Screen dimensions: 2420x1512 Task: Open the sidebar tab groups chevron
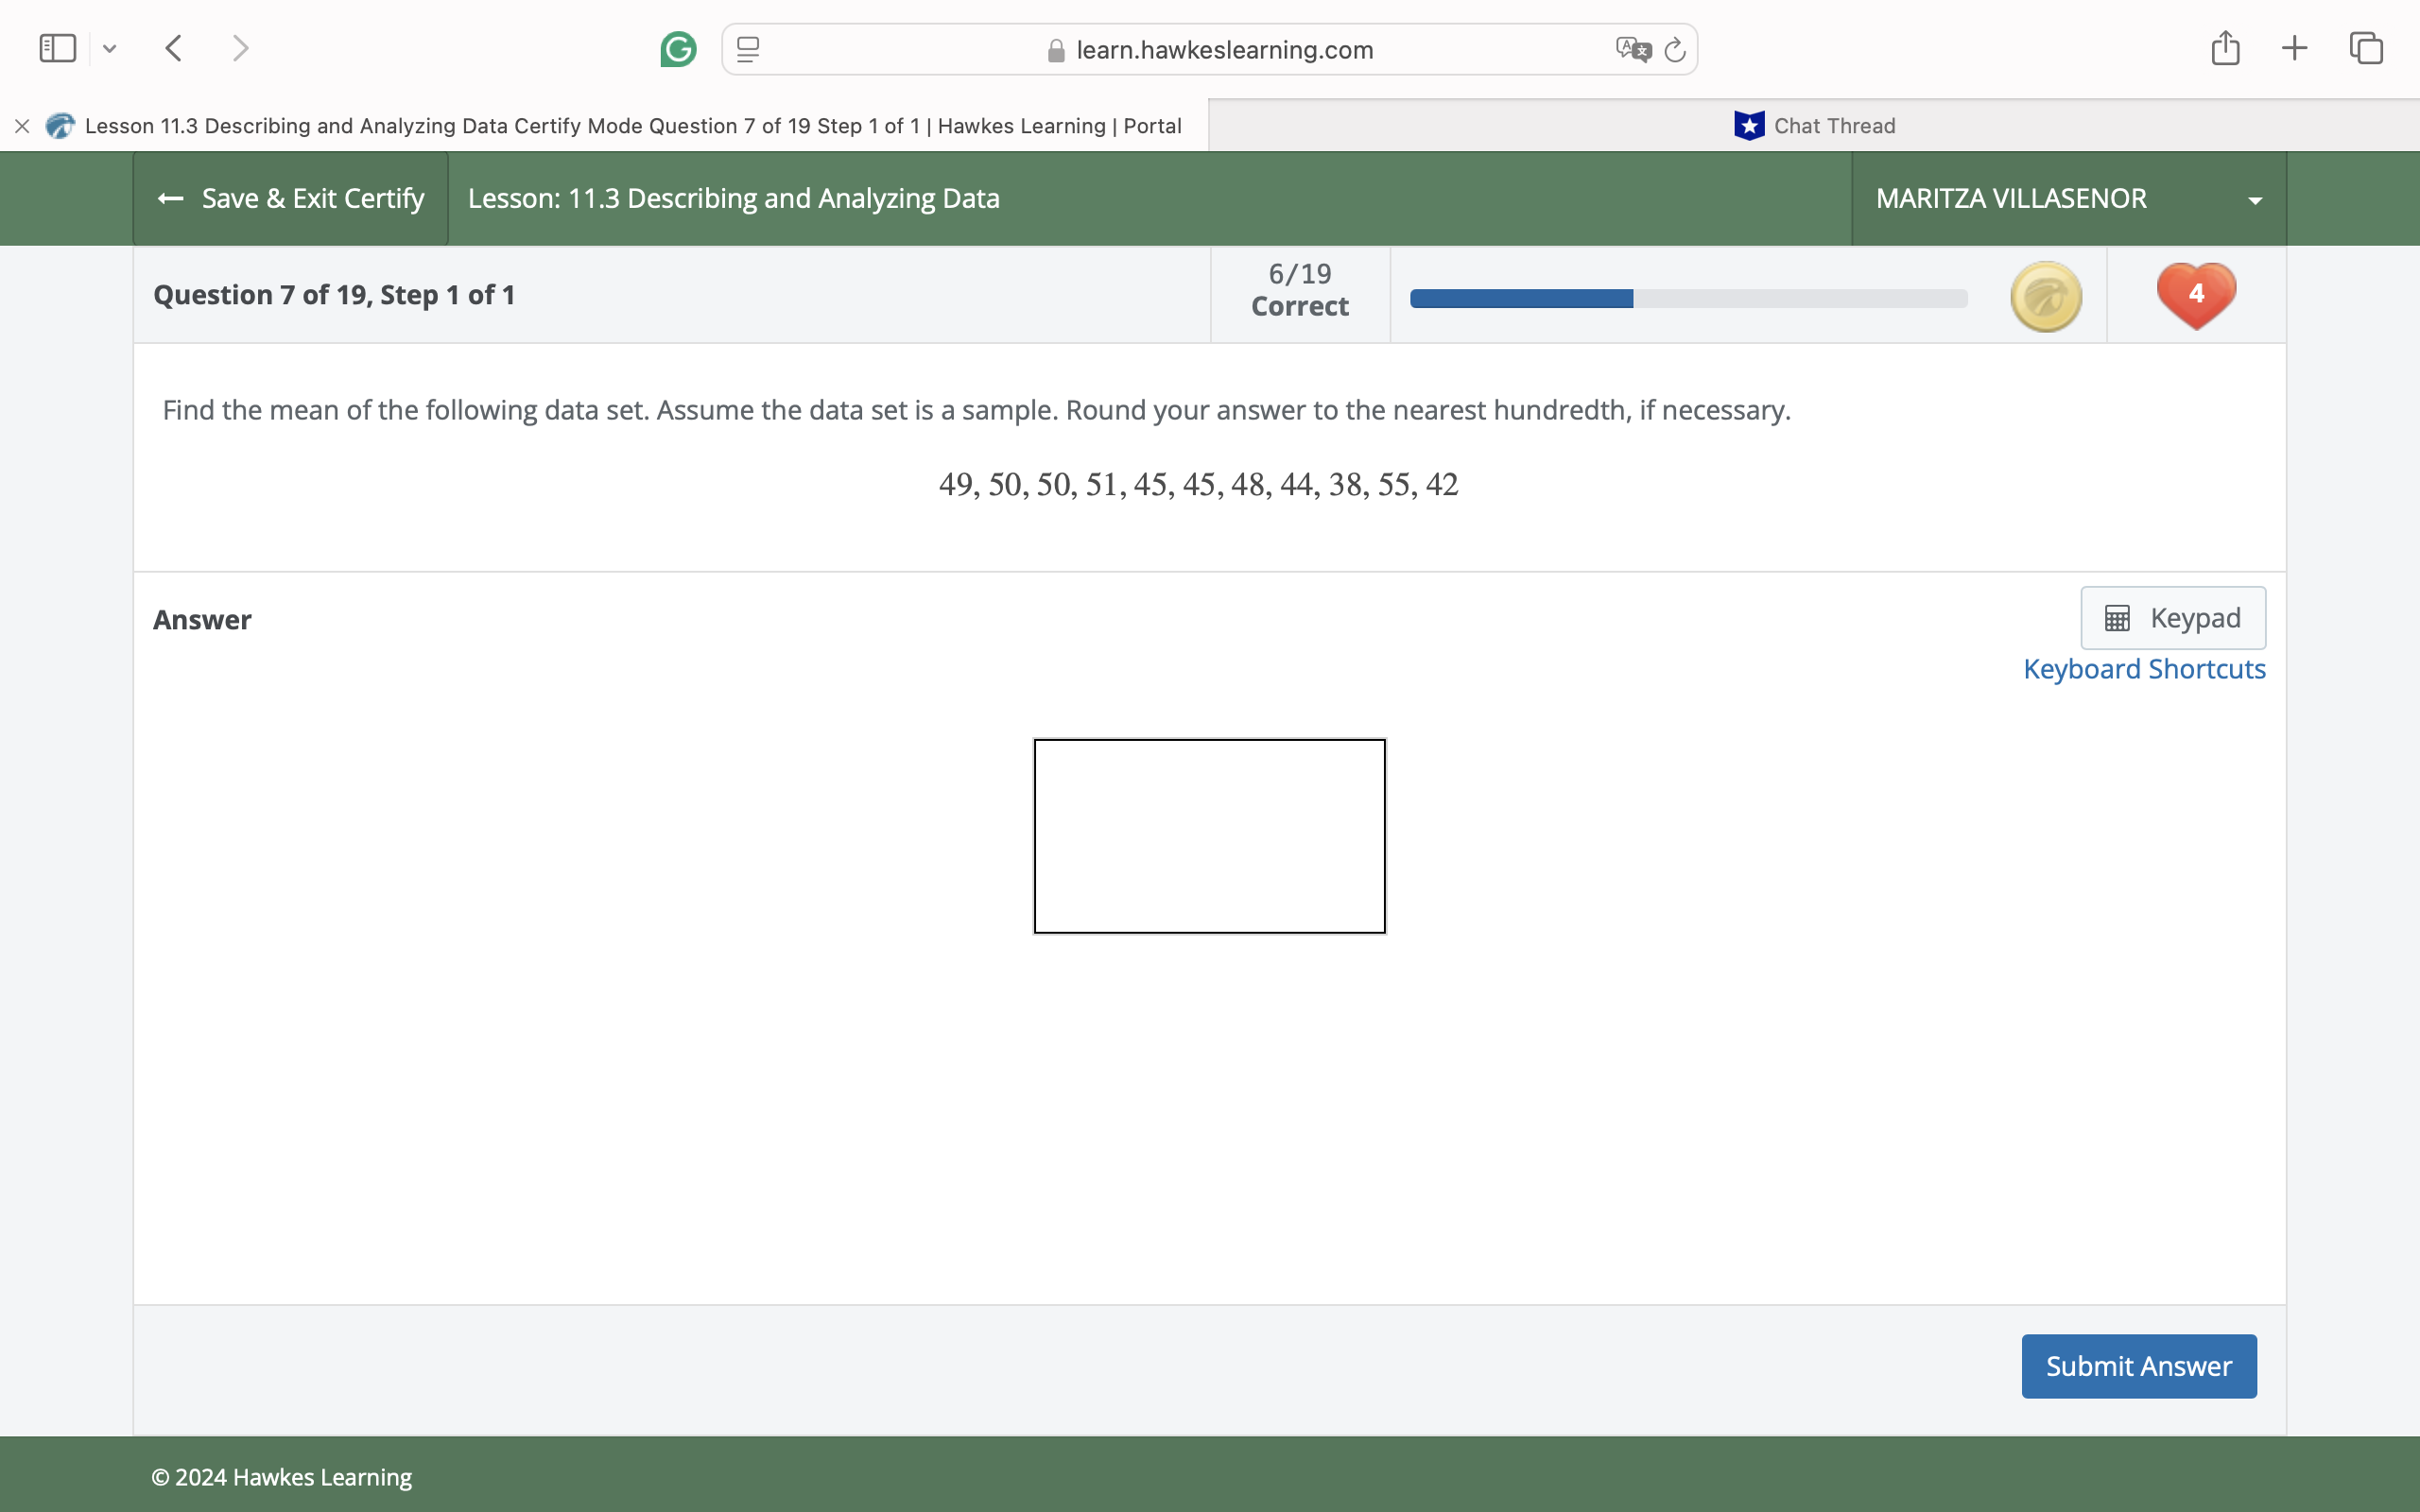coord(111,48)
